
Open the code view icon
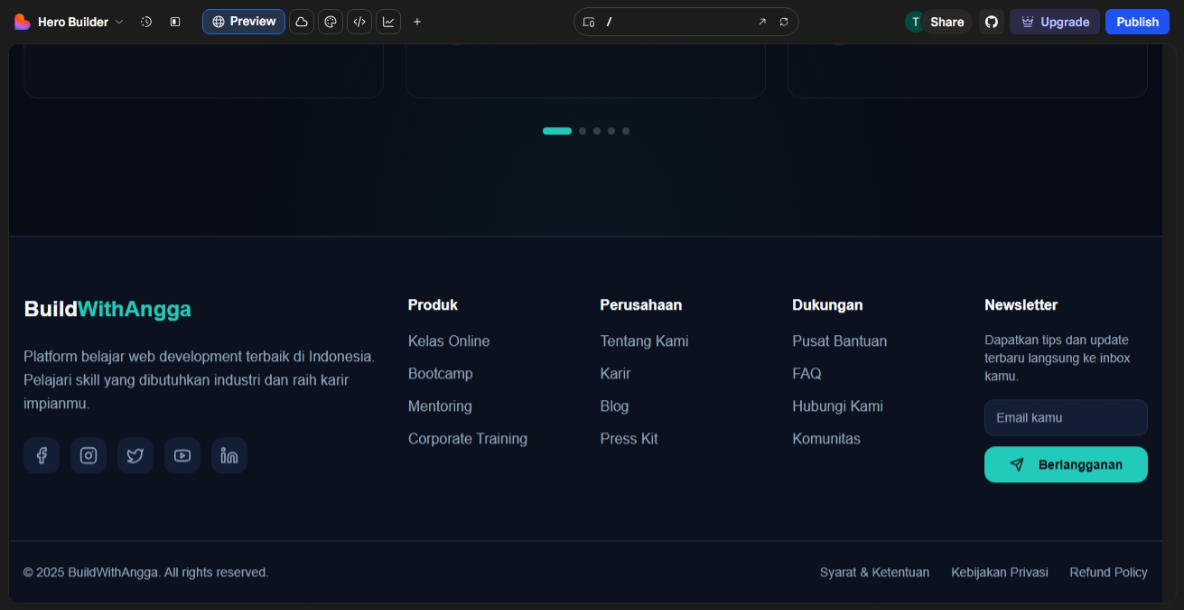pos(359,22)
